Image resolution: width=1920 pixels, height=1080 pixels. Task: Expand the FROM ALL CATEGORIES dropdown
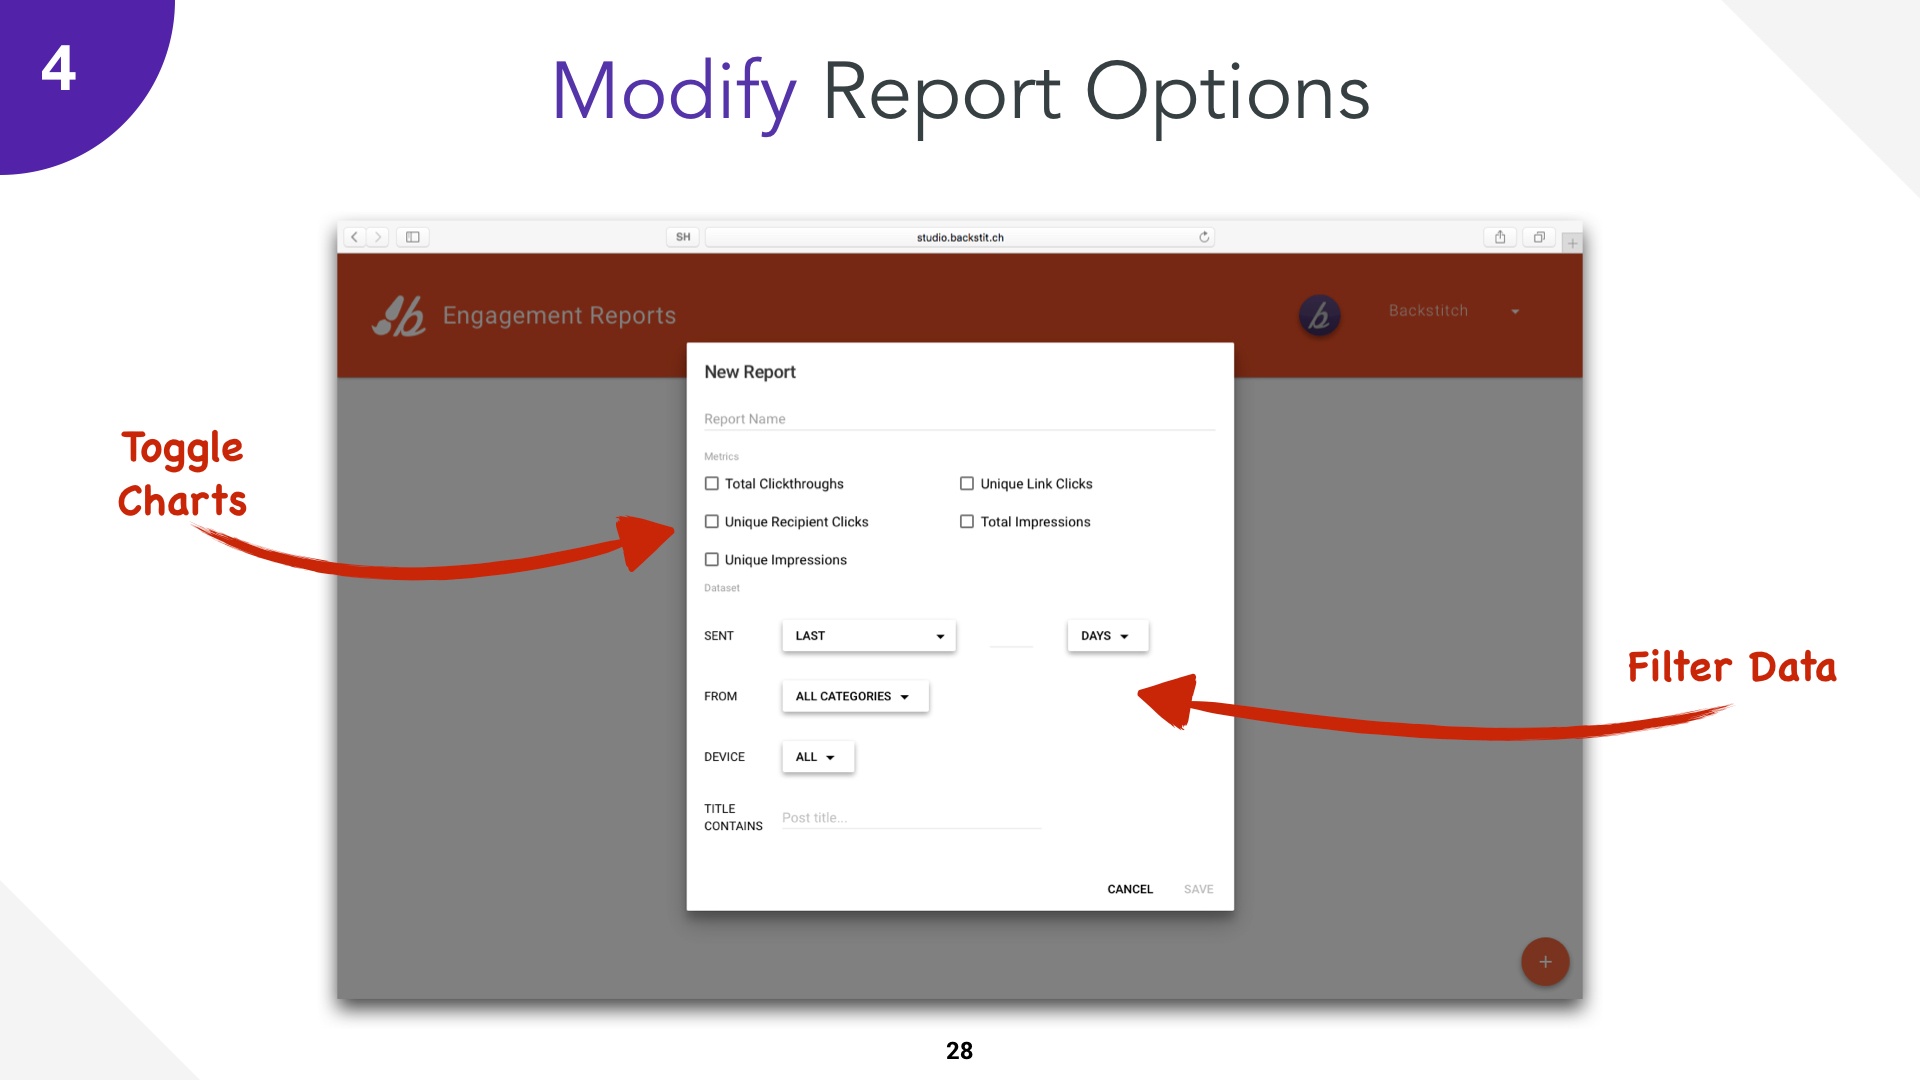click(x=853, y=695)
